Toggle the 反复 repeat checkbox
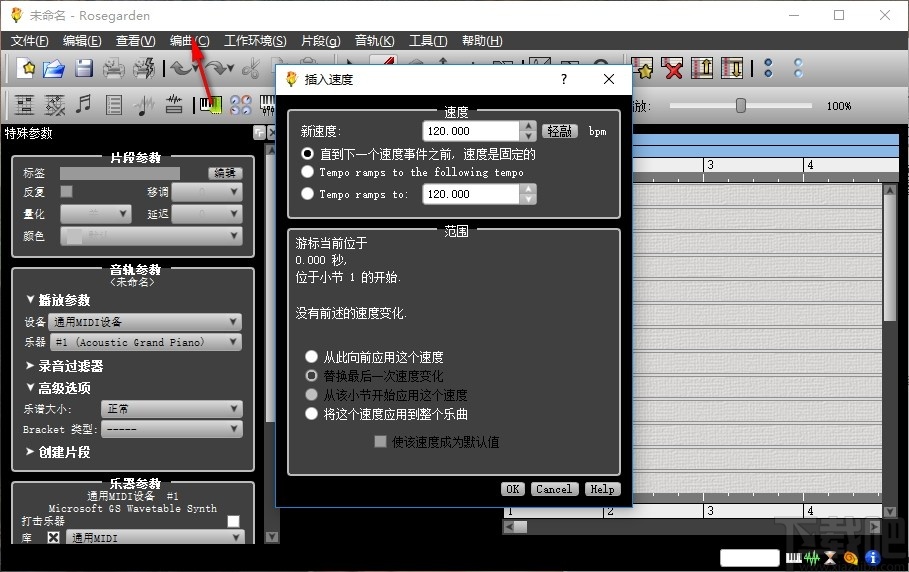The image size is (909, 572). pos(67,191)
